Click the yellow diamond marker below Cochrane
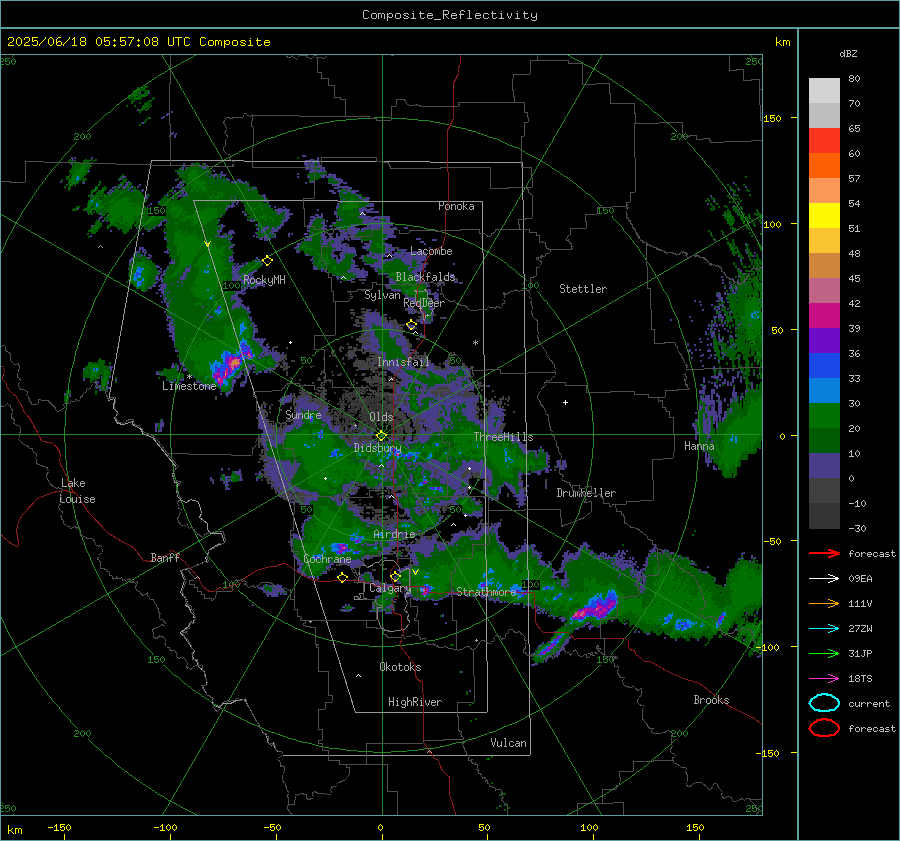 pos(342,577)
